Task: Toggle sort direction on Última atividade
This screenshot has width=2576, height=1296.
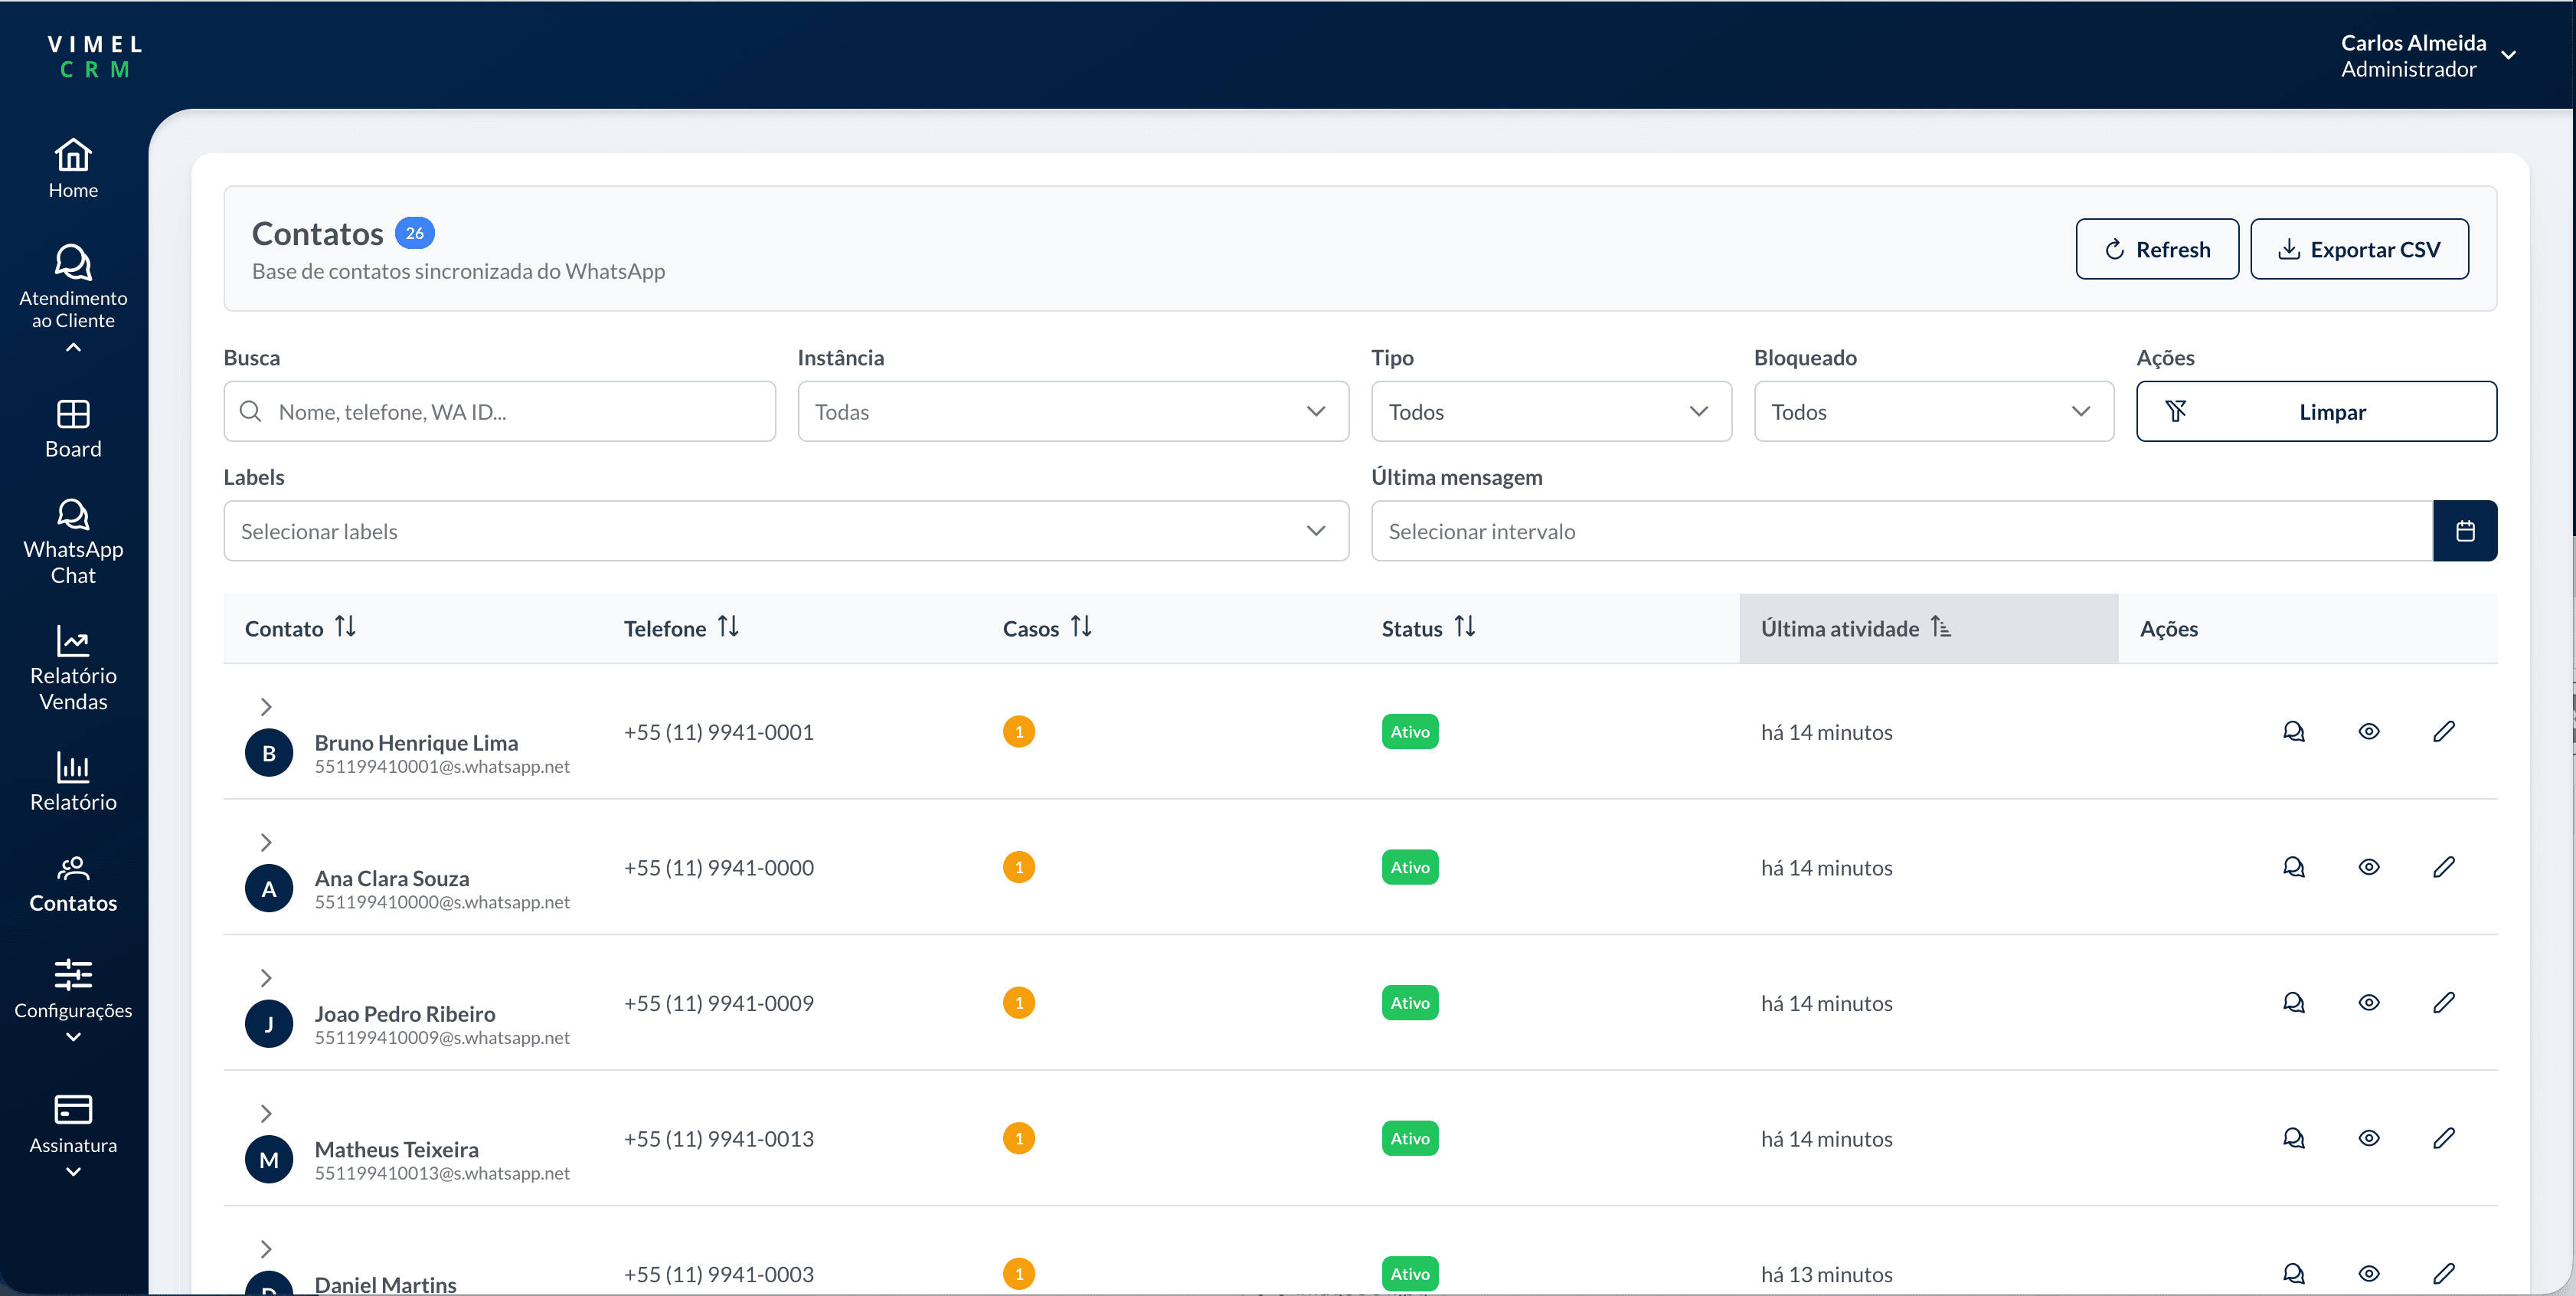Action: click(x=1943, y=627)
